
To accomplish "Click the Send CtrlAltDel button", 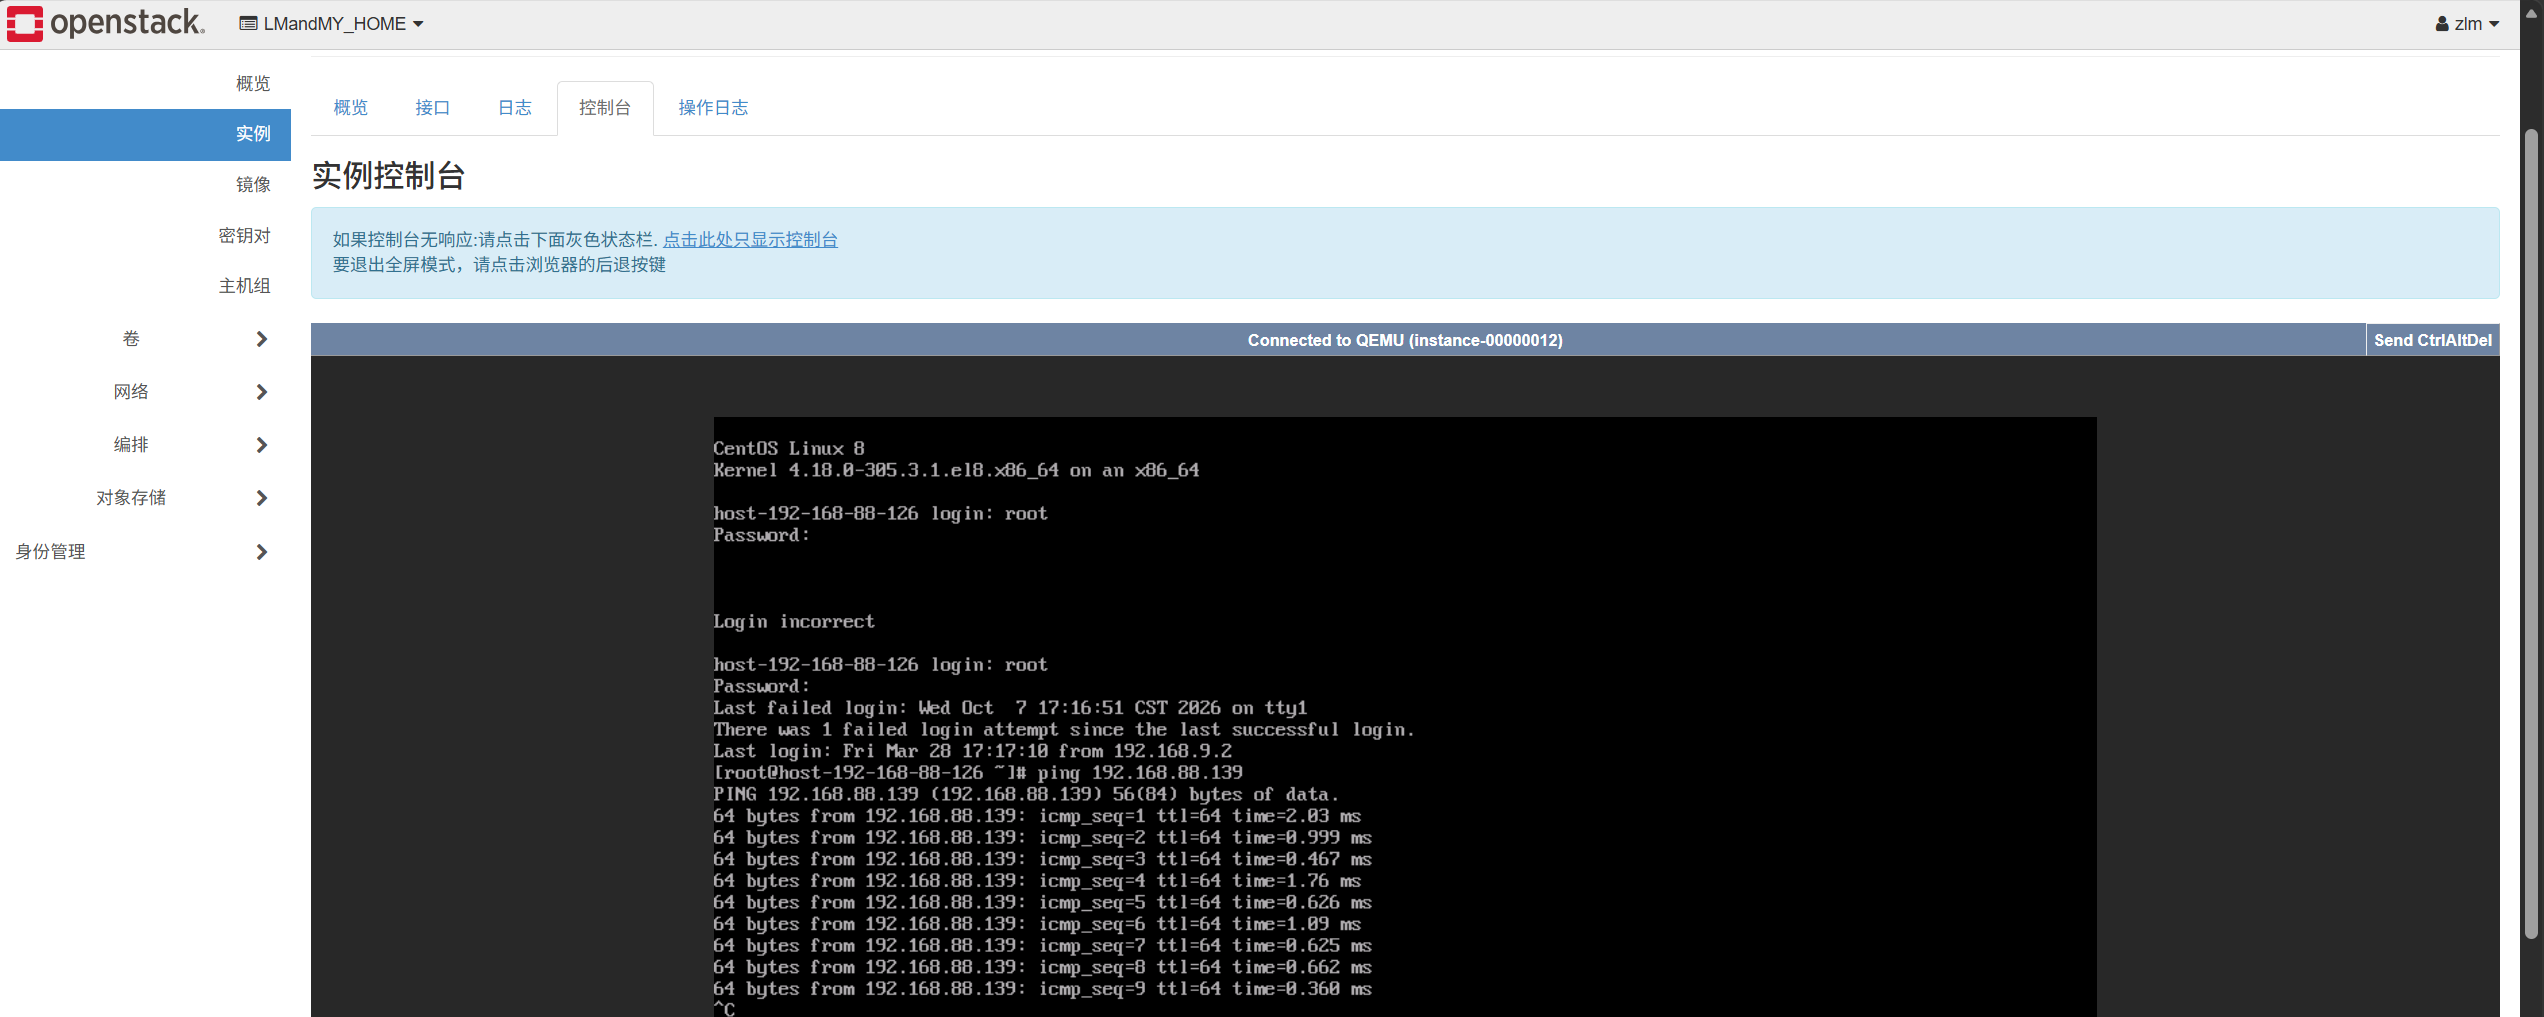I will click(x=2432, y=340).
